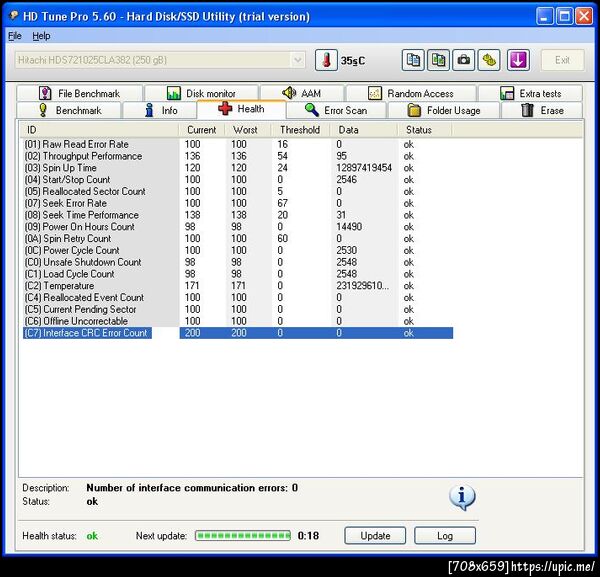This screenshot has width=600, height=577.
Task: Click the thermometer temperature icon
Action: point(326,60)
